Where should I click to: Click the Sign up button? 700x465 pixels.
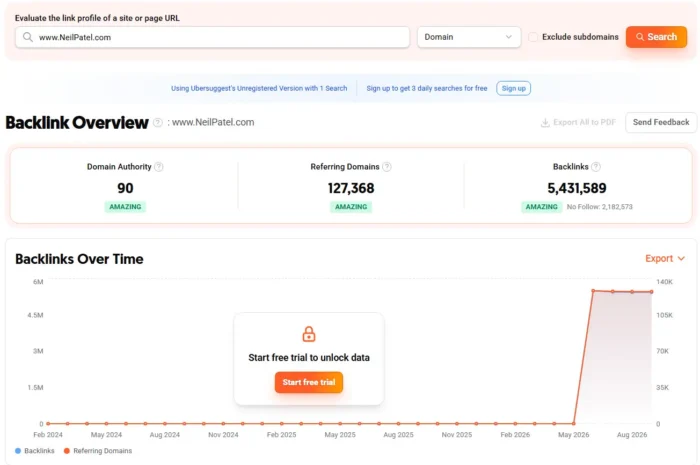(513, 88)
